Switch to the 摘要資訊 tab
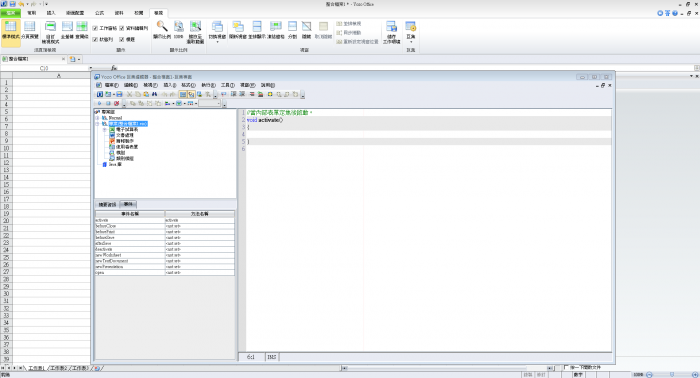The image size is (700, 378). (107, 204)
